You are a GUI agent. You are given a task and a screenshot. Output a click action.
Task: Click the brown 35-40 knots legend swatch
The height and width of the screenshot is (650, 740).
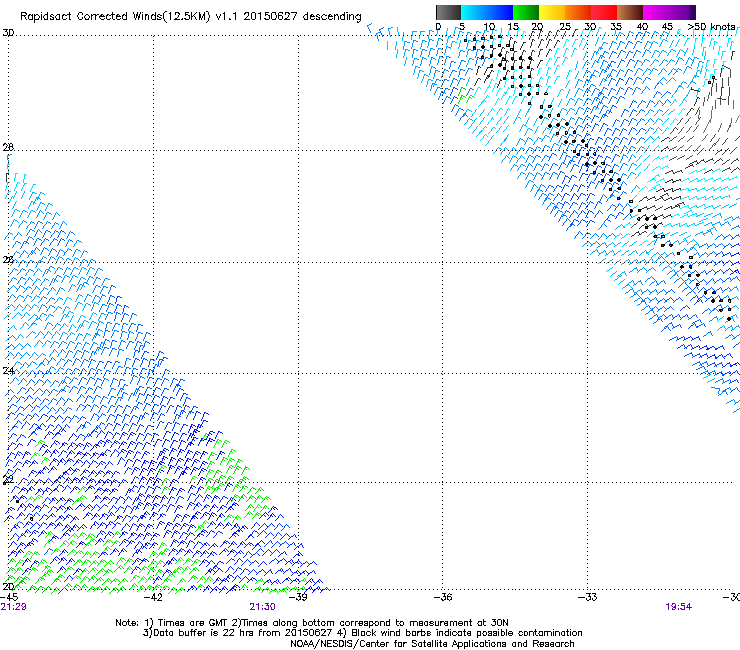coord(630,12)
